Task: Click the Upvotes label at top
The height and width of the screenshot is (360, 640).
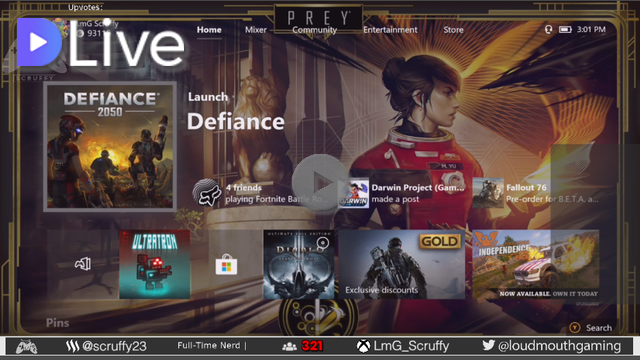Action: (85, 7)
